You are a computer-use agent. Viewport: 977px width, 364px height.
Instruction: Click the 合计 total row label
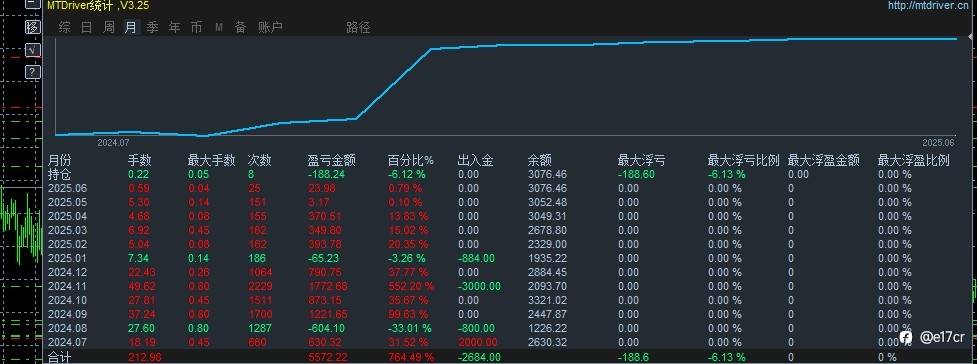pos(59,358)
